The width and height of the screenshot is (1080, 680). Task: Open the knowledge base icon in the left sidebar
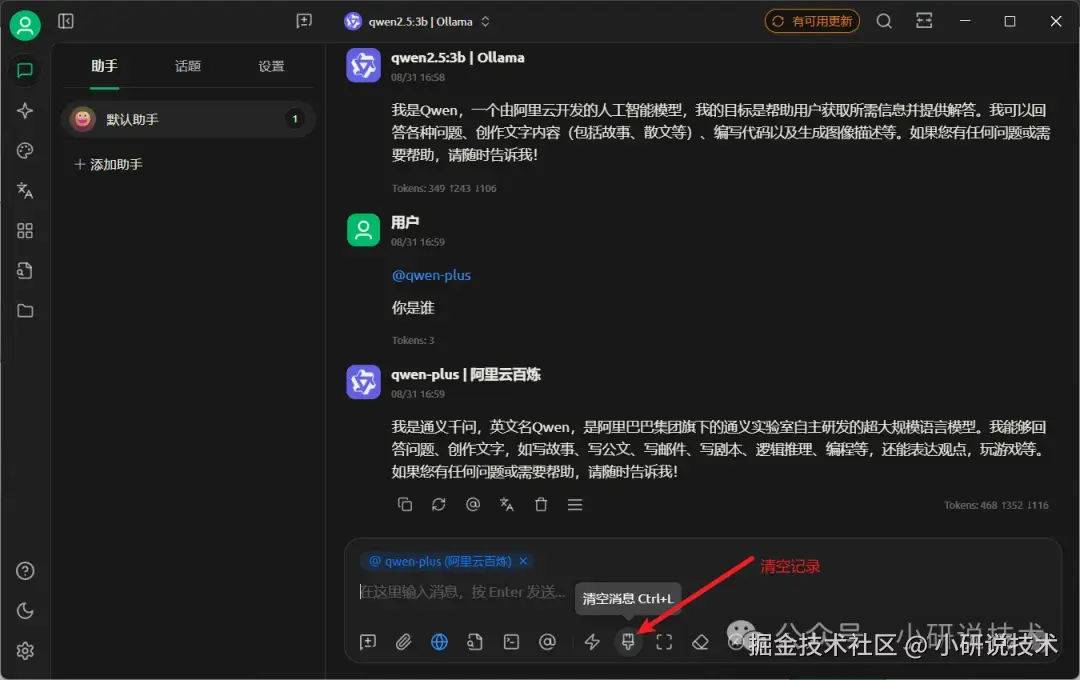point(25,271)
